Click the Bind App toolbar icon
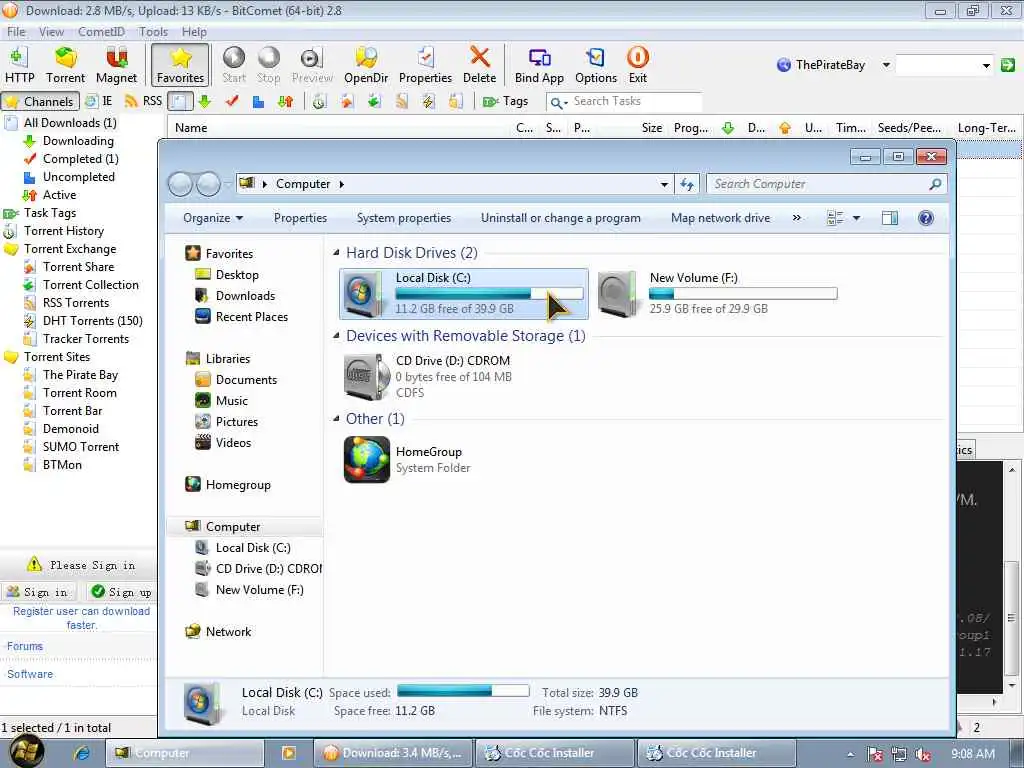Viewport: 1024px width, 768px height. click(539, 65)
